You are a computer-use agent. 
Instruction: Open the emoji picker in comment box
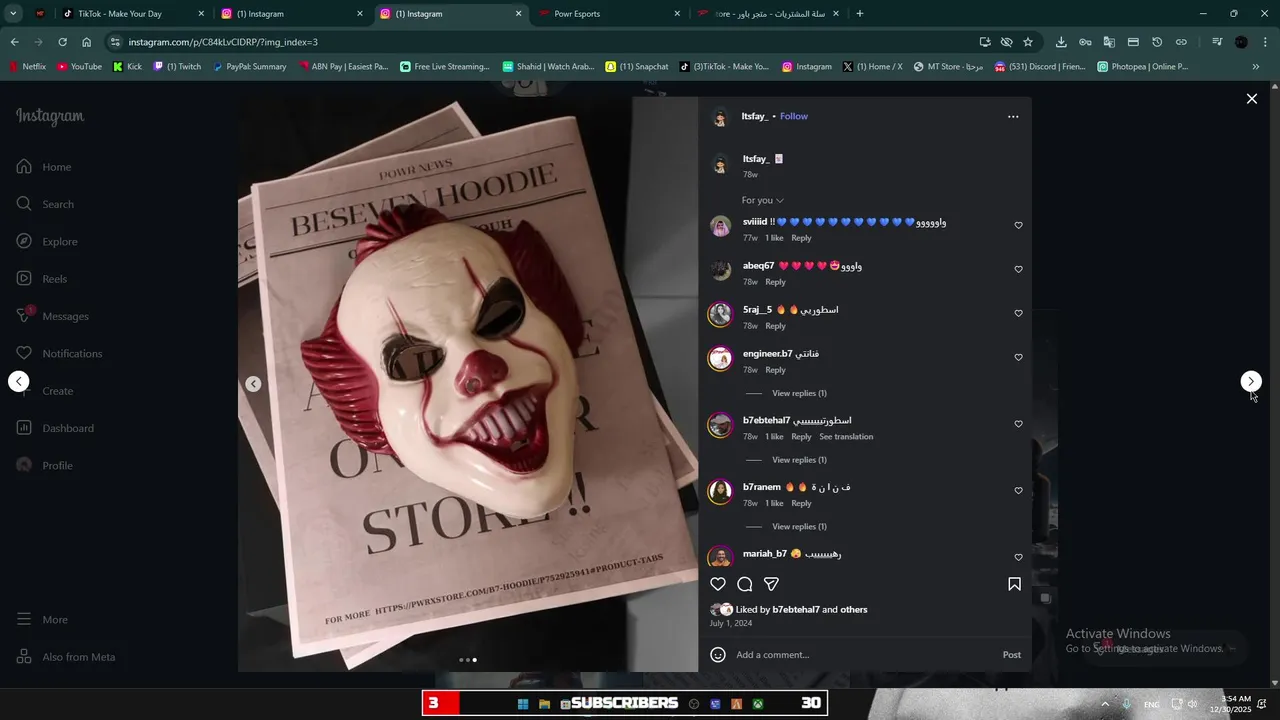click(x=718, y=655)
